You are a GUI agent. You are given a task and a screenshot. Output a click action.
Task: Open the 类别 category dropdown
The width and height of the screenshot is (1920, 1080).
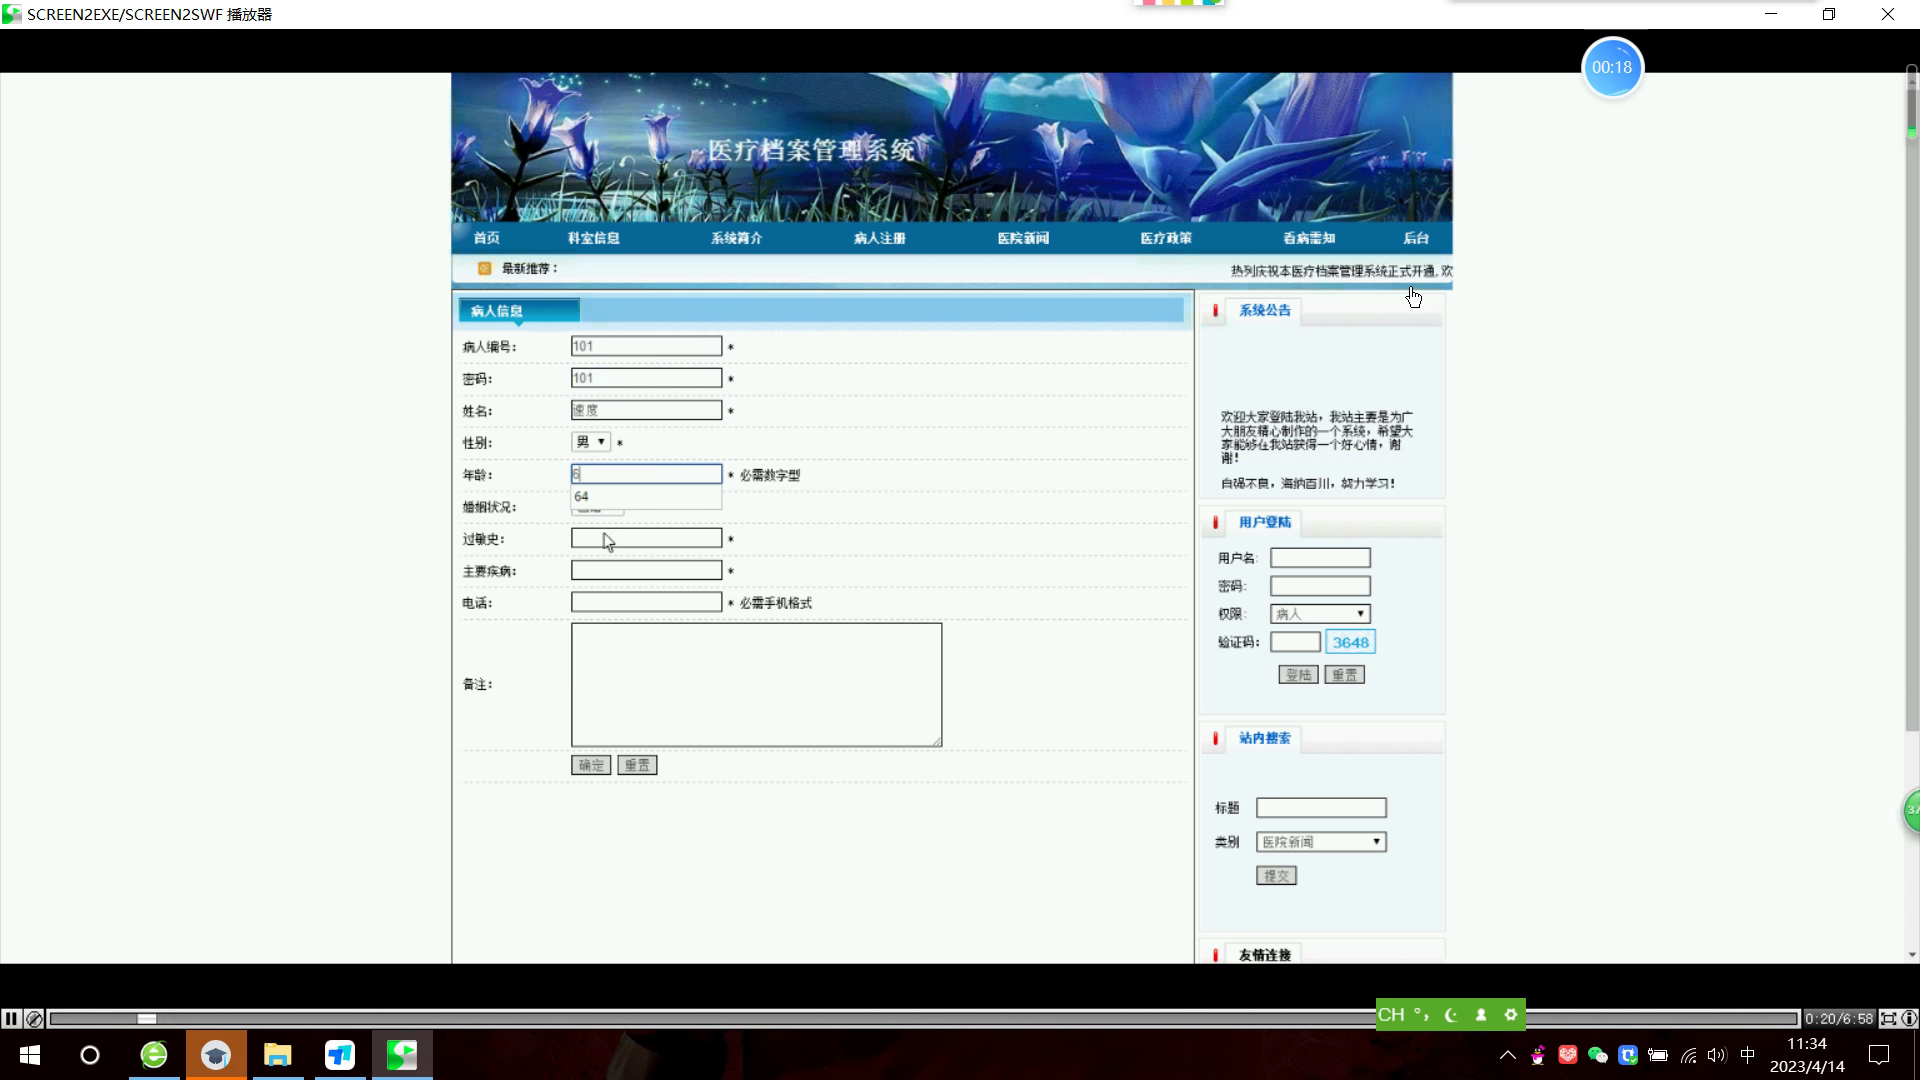(1321, 842)
